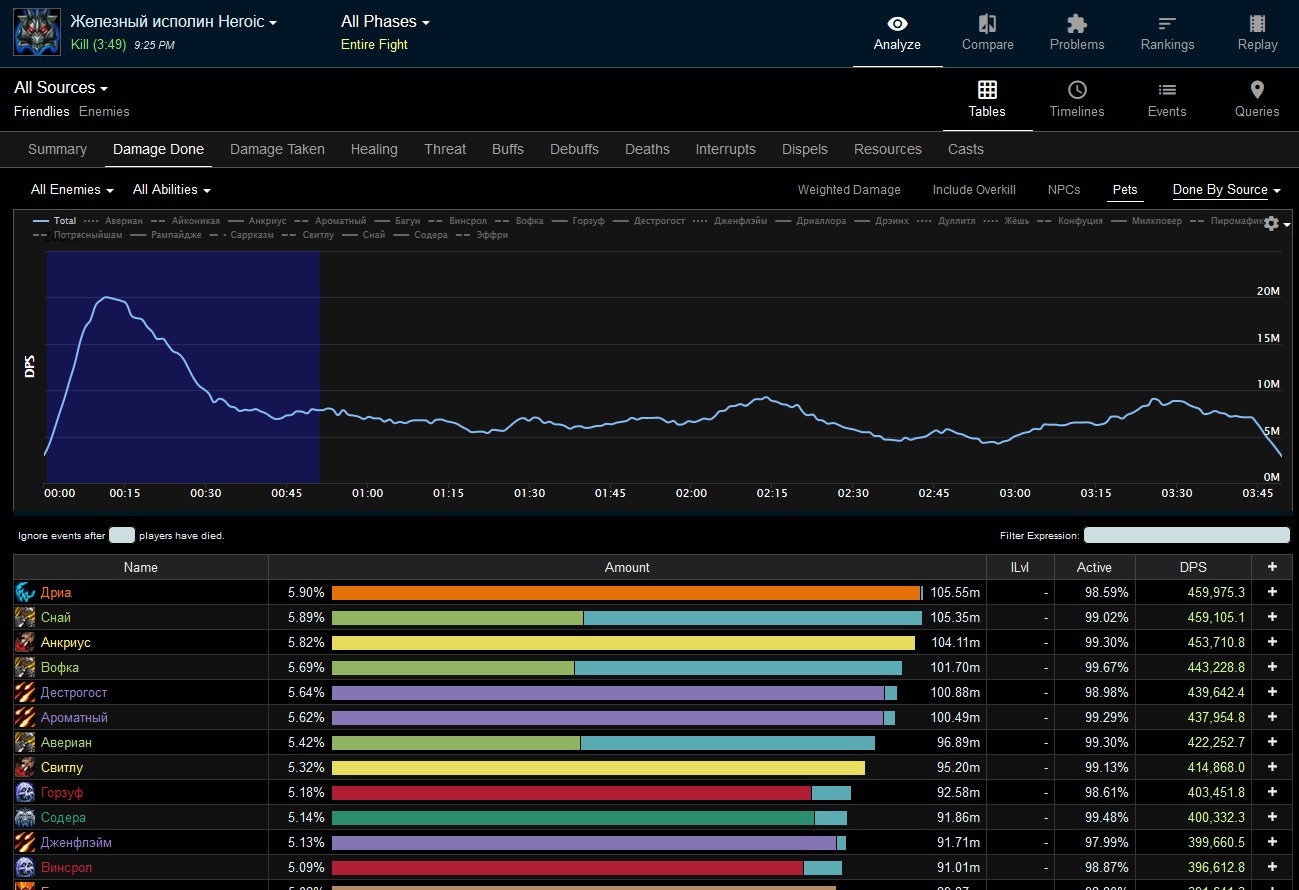
Task: Click Винсрол's class icon
Action: (25, 867)
